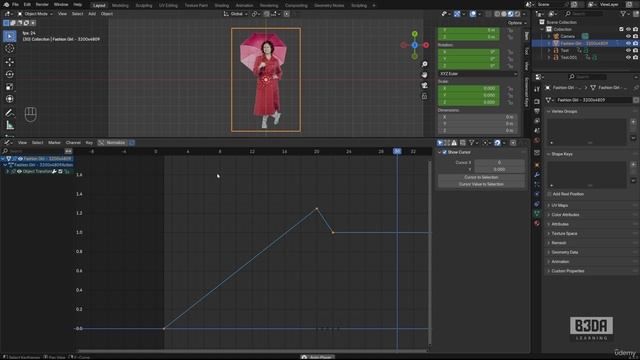Click graph editor horizontal scrollbar
The height and width of the screenshot is (360, 640).
point(252,351)
